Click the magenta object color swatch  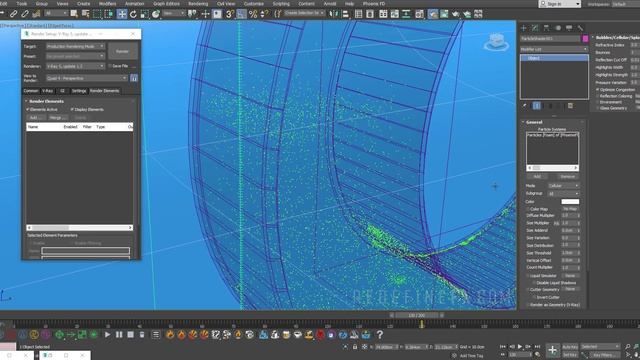click(585, 38)
